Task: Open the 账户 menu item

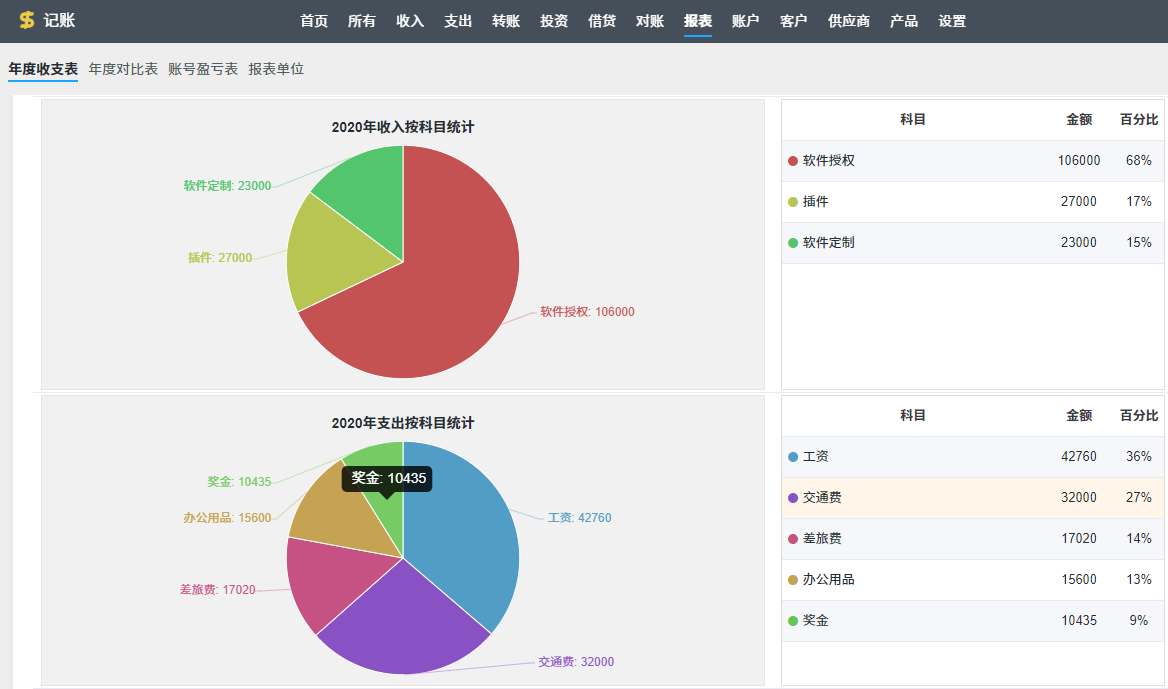Action: tap(746, 21)
